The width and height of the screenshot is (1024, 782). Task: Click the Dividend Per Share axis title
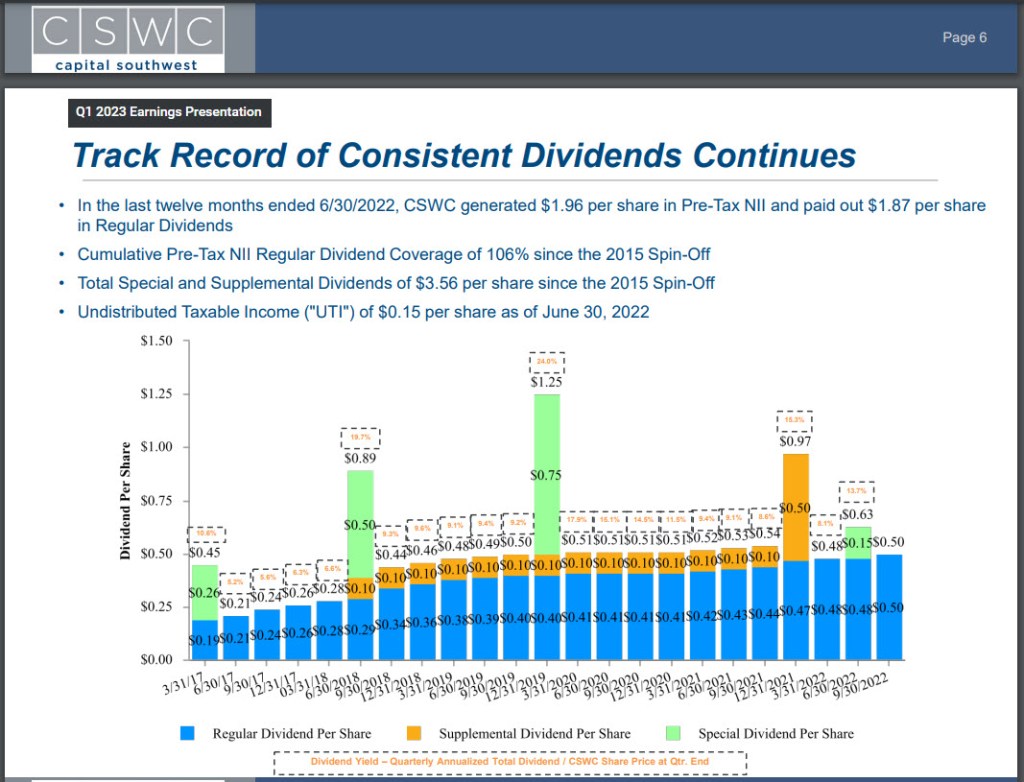click(x=127, y=500)
